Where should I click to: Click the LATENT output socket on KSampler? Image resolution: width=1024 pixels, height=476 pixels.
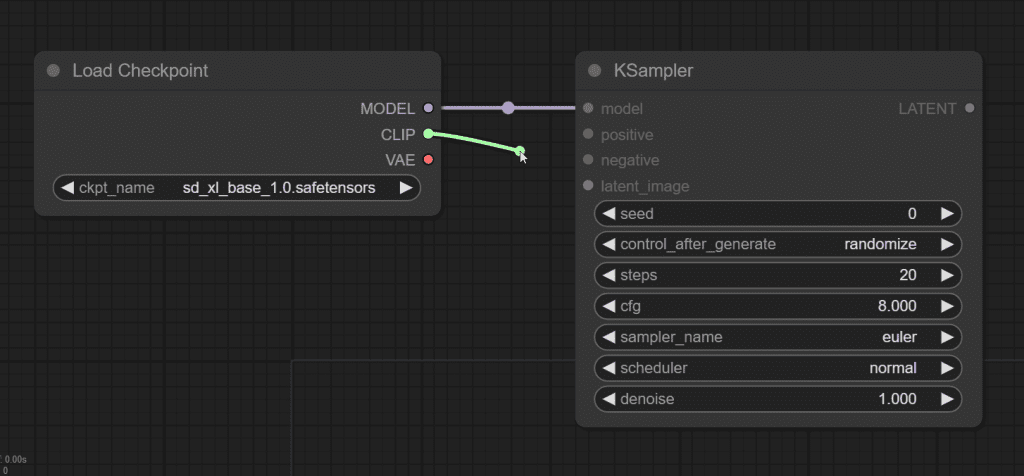(969, 108)
